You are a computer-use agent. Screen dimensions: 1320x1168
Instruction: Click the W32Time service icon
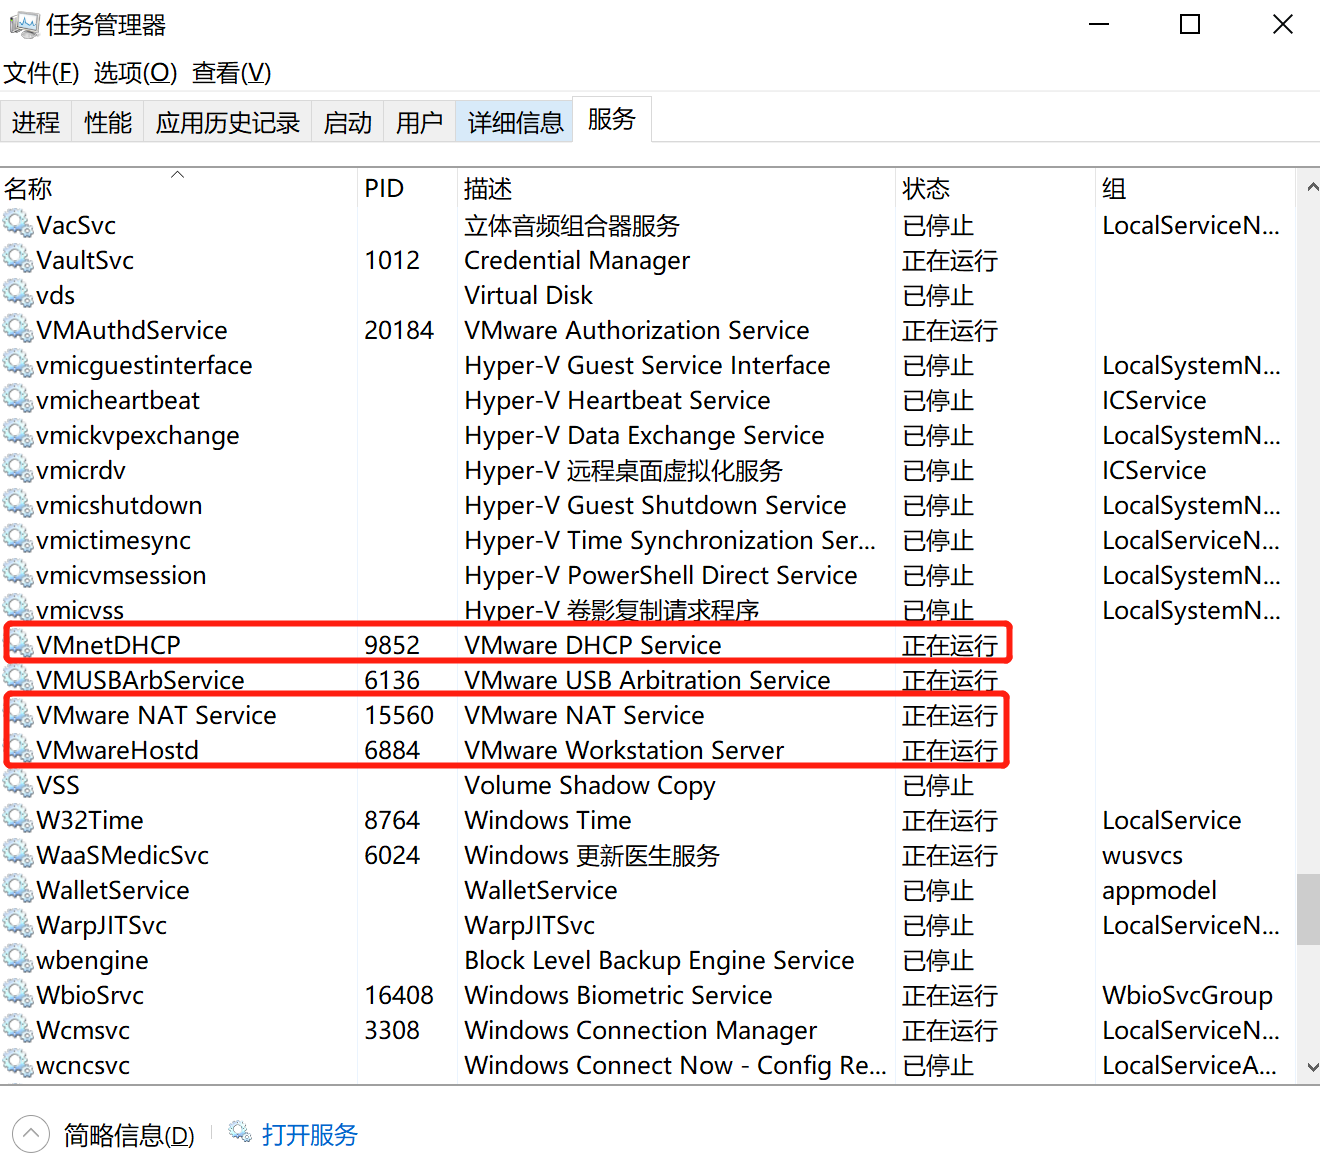coord(18,819)
